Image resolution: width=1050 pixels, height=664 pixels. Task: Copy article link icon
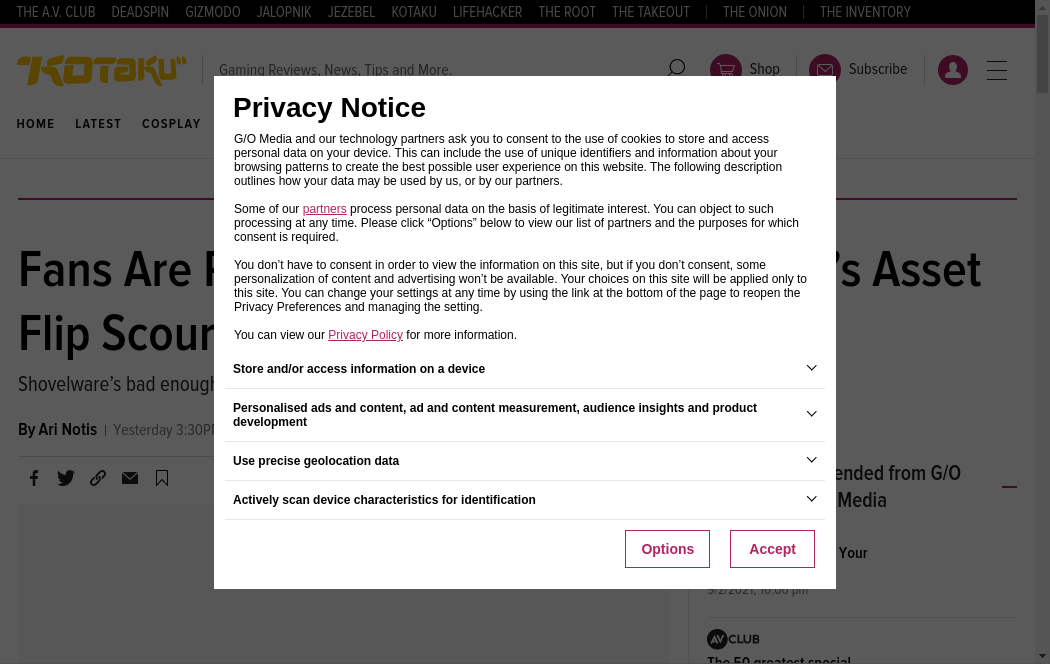pos(98,478)
